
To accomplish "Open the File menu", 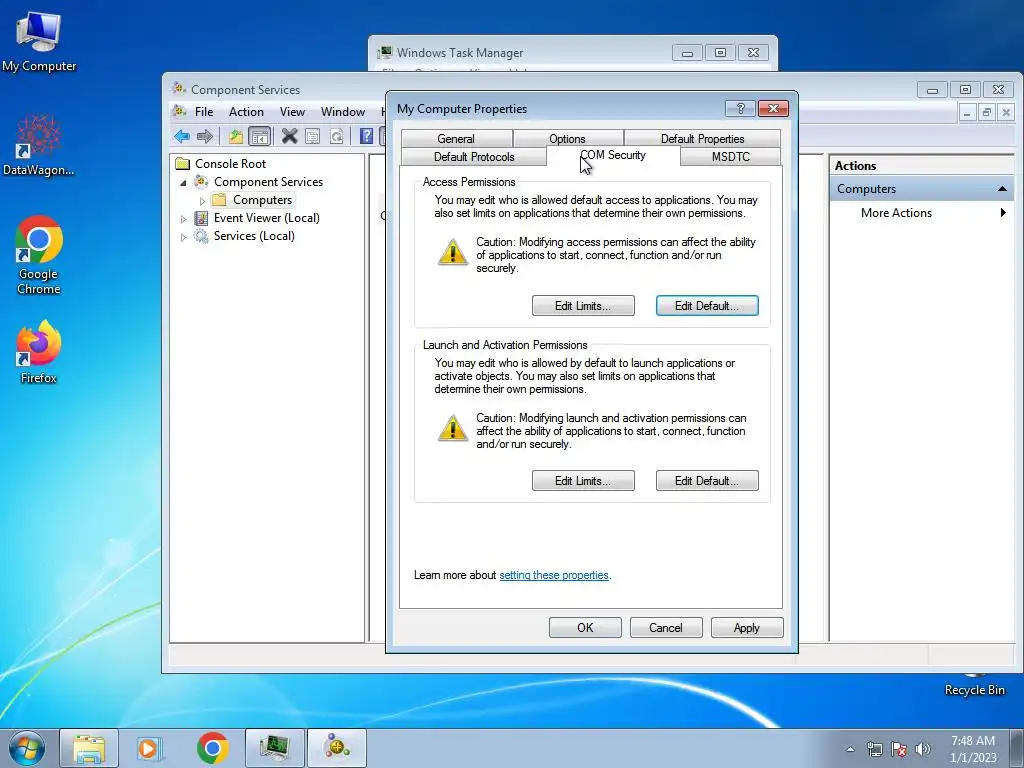I will coord(204,112).
